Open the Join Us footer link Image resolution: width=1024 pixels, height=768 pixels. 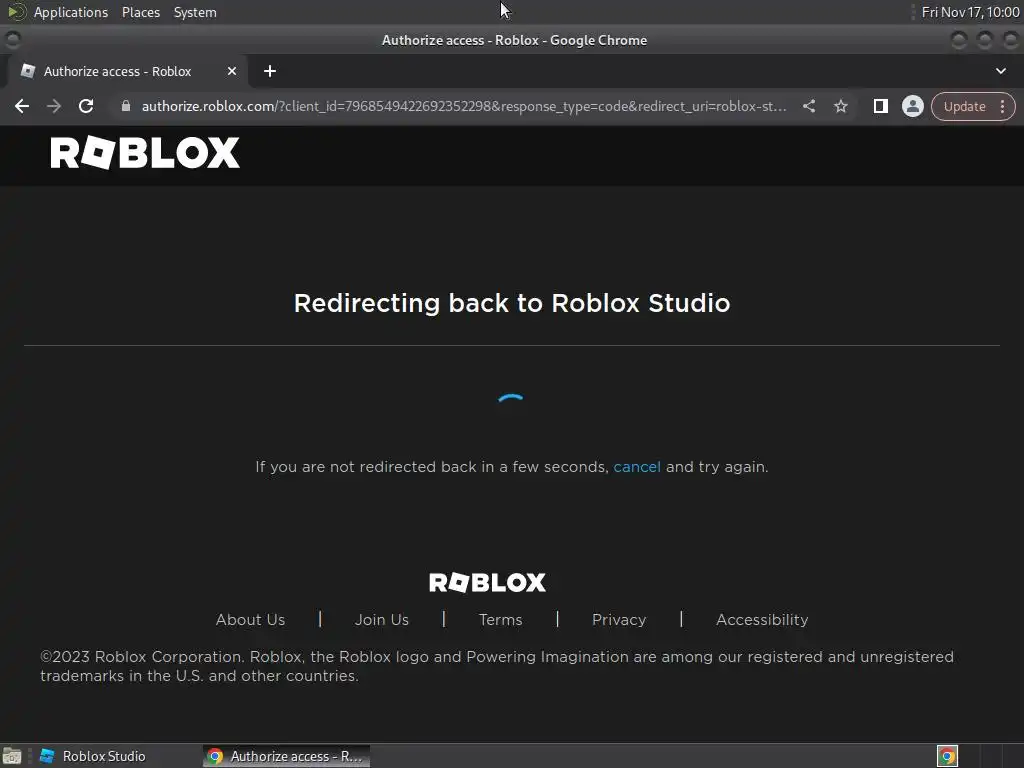[x=381, y=620]
